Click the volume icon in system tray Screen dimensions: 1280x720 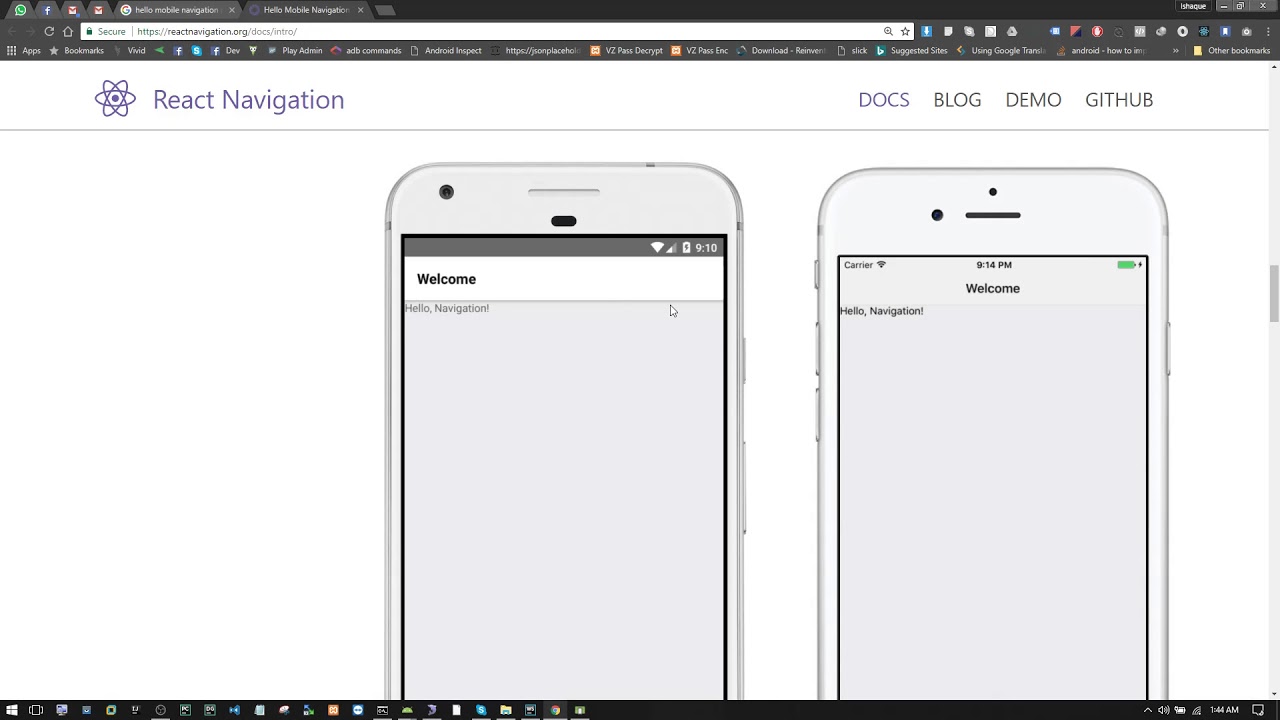1166,710
